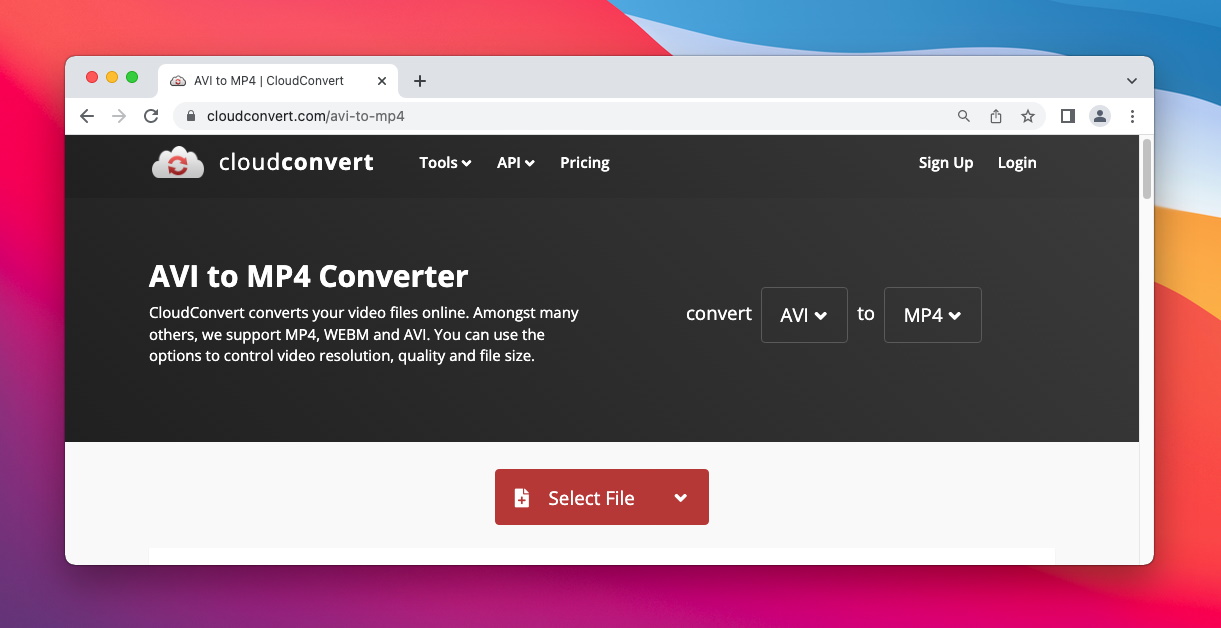Open the browser side panel icon
The height and width of the screenshot is (628, 1221).
[x=1067, y=116]
